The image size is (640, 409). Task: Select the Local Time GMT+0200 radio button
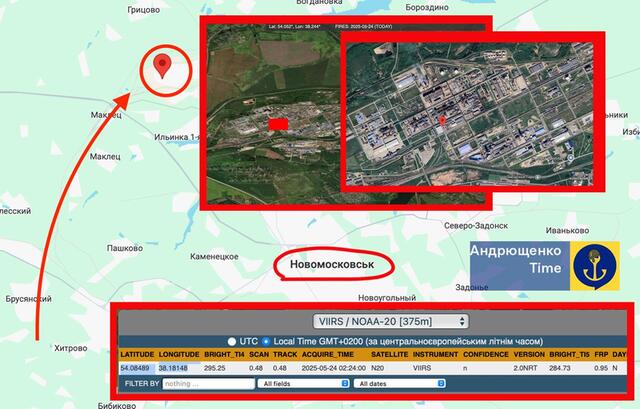[x=267, y=341]
